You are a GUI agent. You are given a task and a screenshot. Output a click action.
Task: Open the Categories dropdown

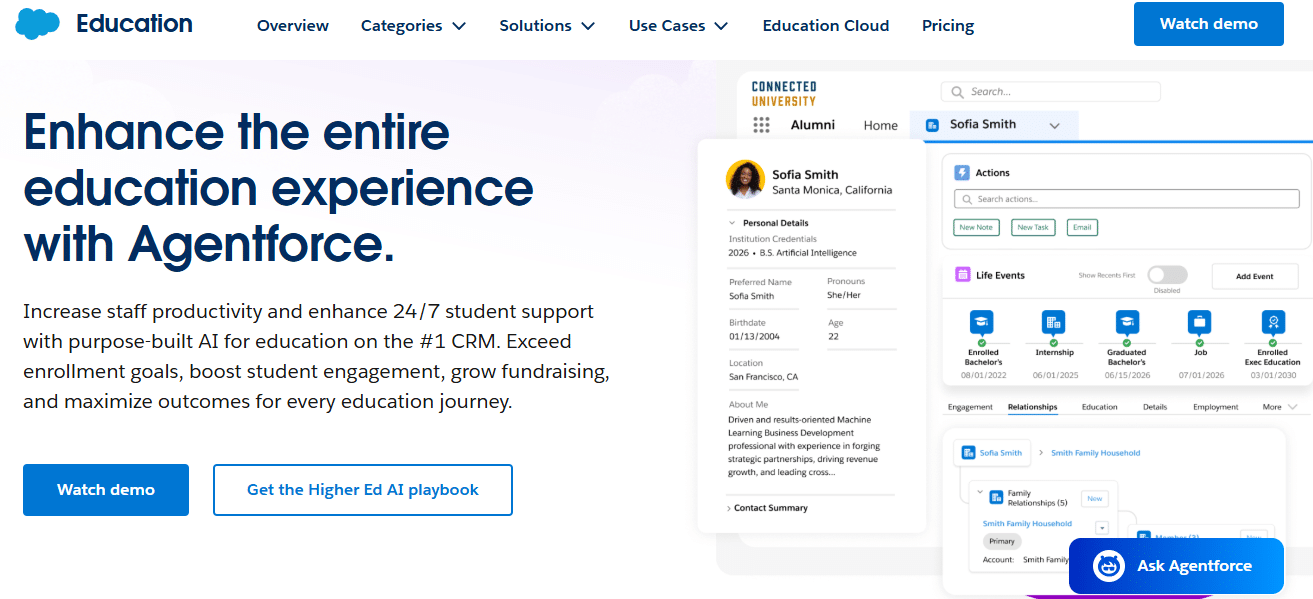point(413,25)
